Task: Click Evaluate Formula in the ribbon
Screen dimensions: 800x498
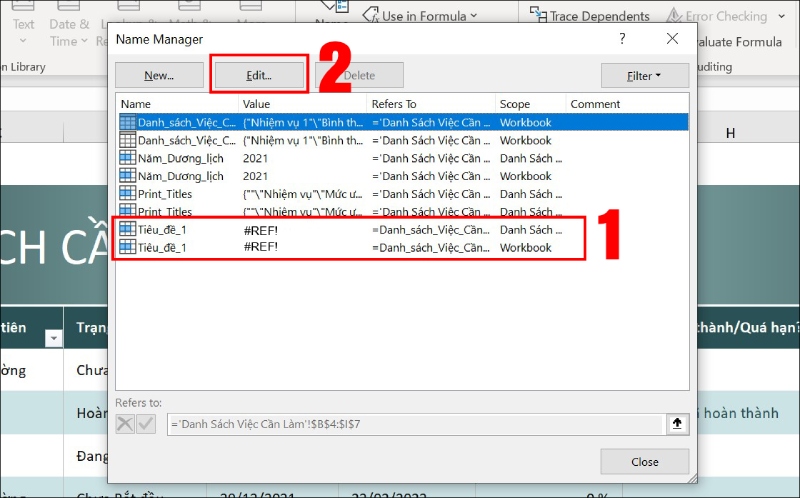Action: [739, 41]
